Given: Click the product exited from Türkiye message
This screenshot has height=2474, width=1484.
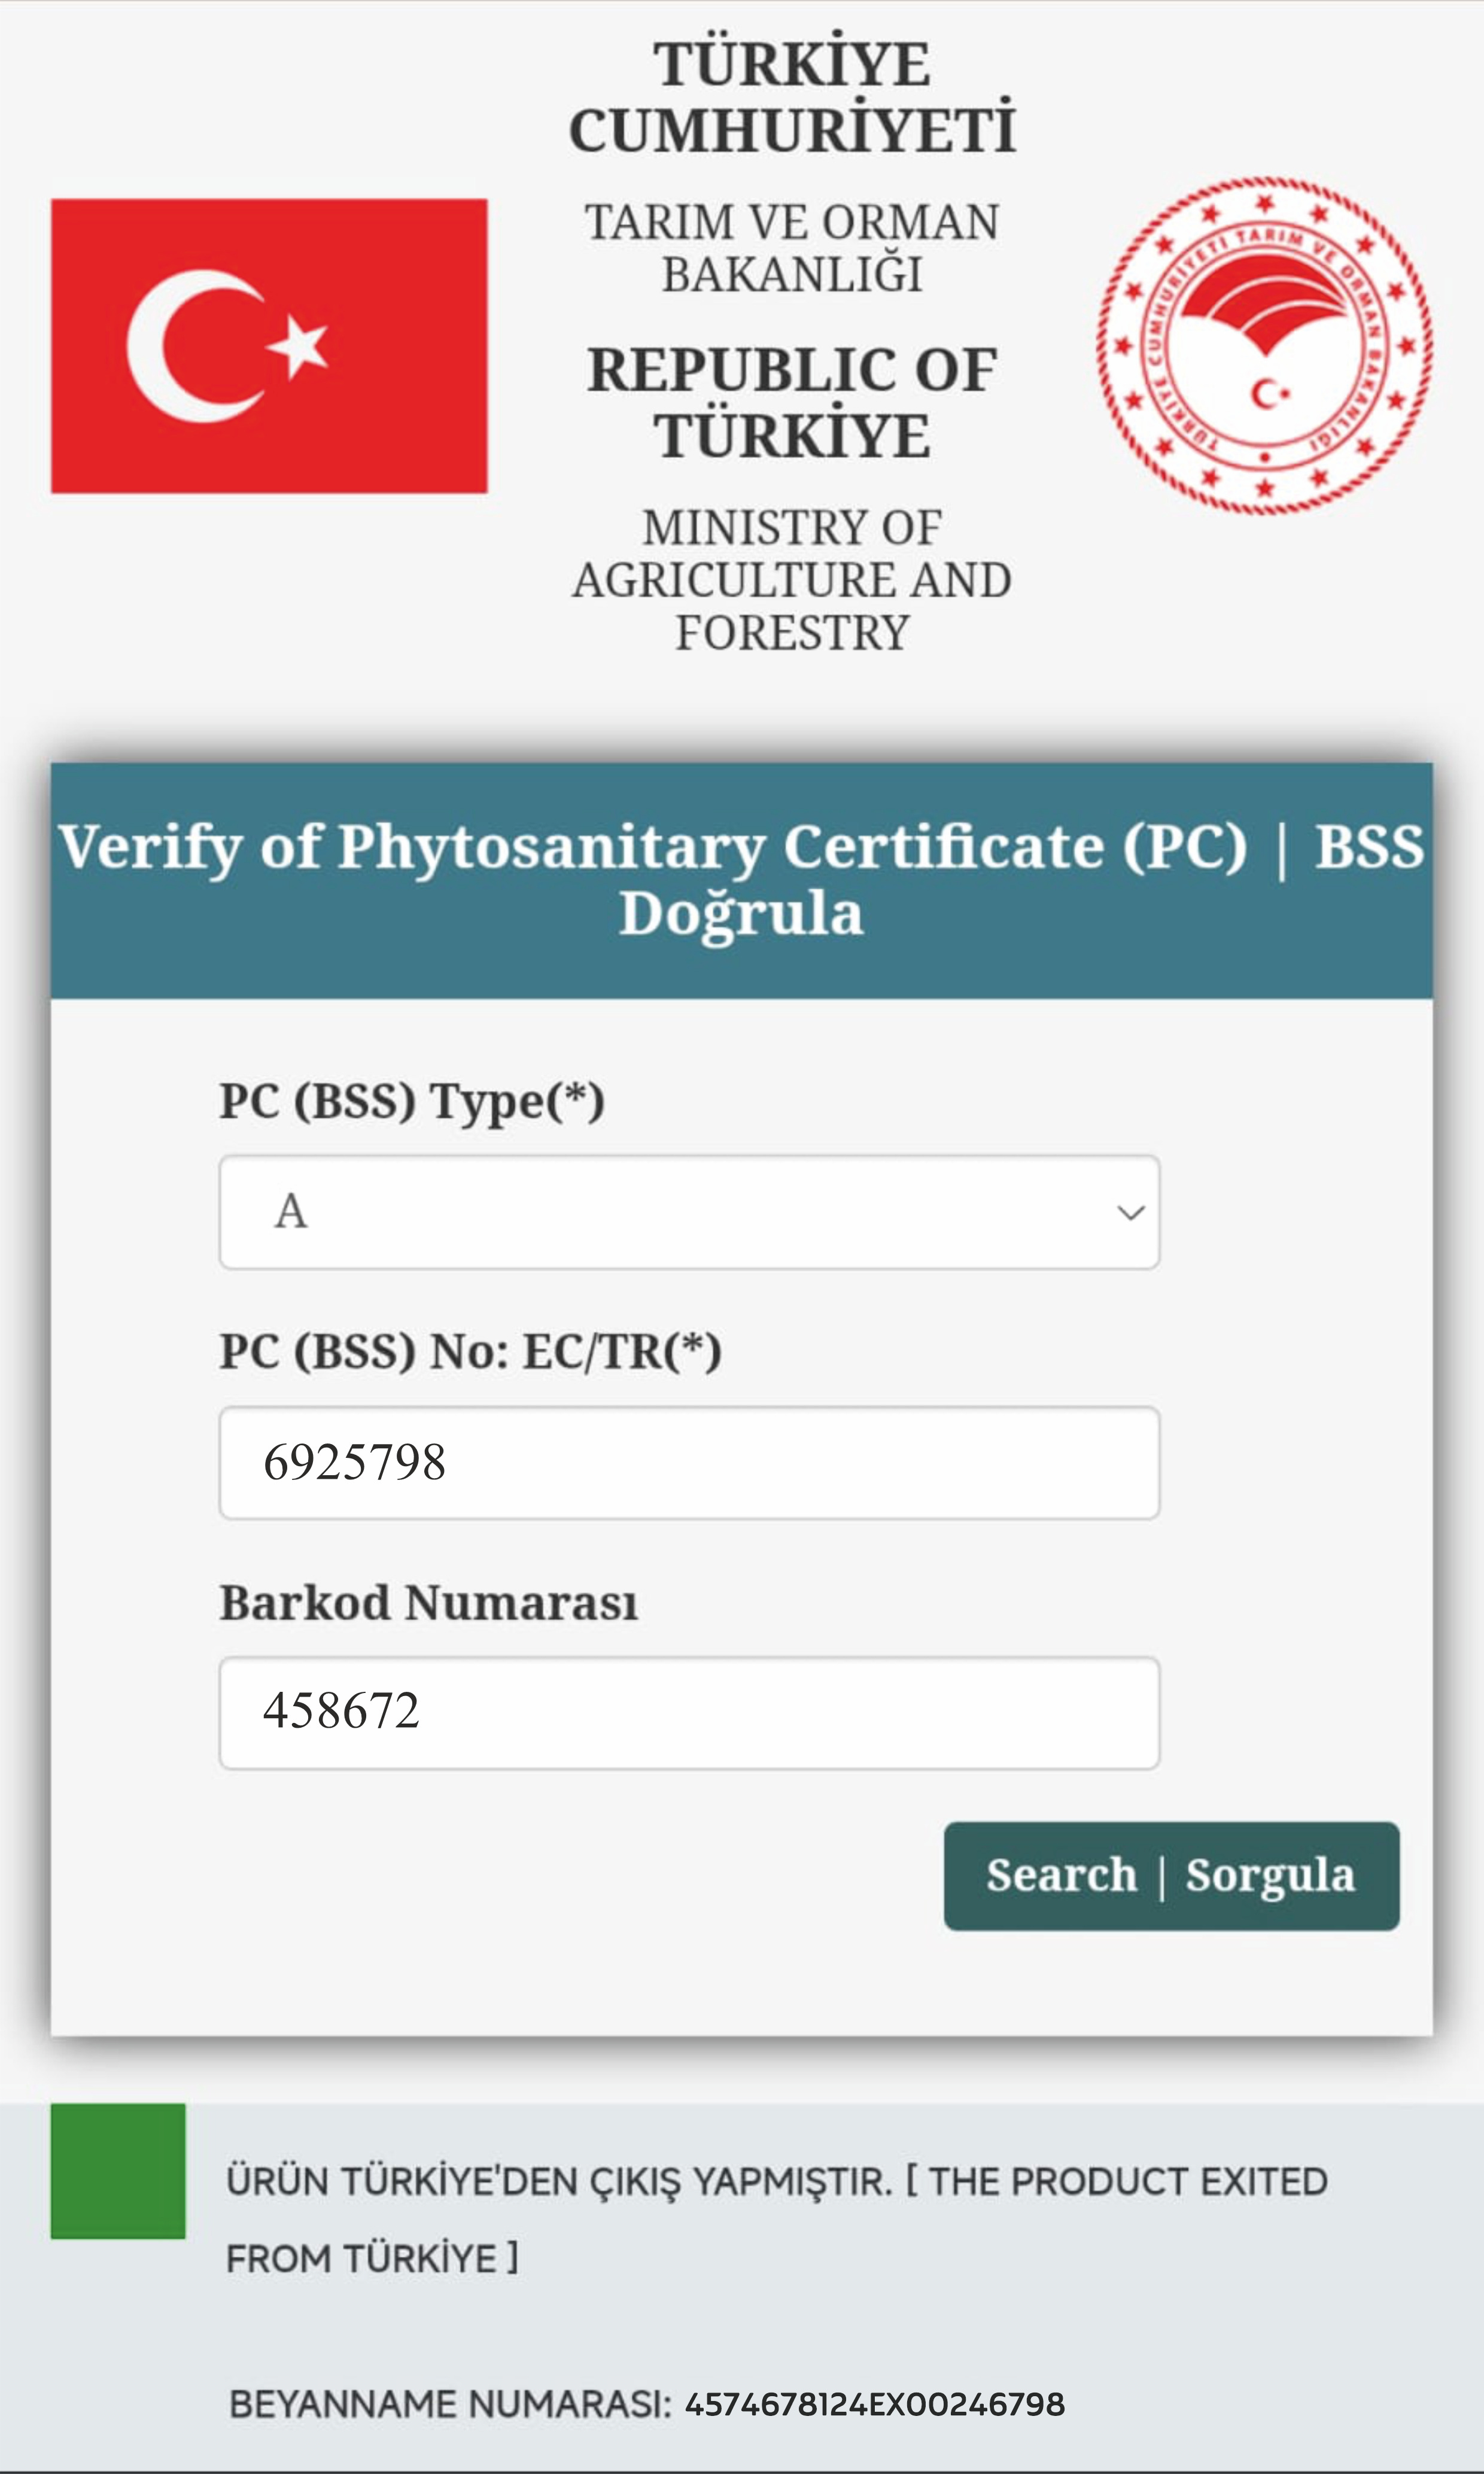Looking at the screenshot, I should (x=776, y=2219).
